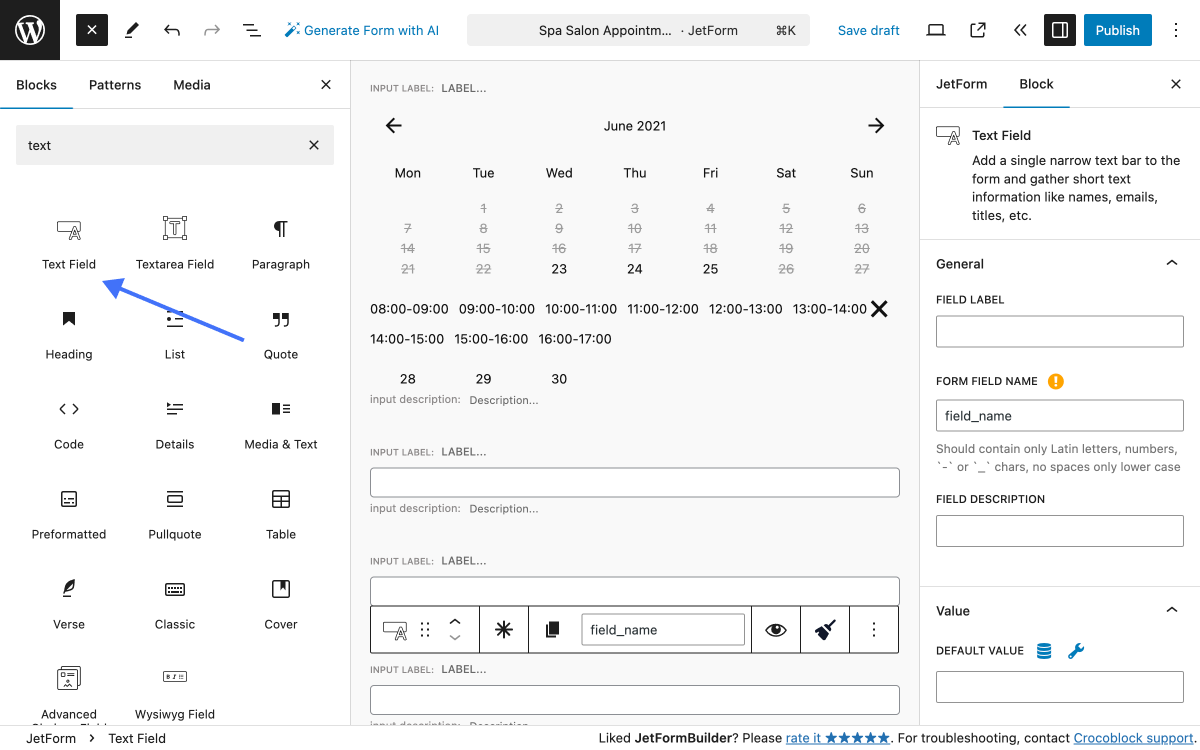Undo the last change
This screenshot has width=1200, height=750.
point(172,30)
